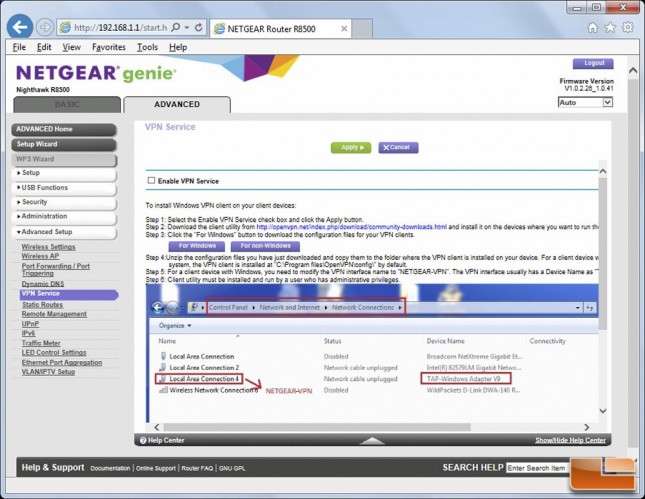Open the Favorites menu
645x499 pixels.
109,47
